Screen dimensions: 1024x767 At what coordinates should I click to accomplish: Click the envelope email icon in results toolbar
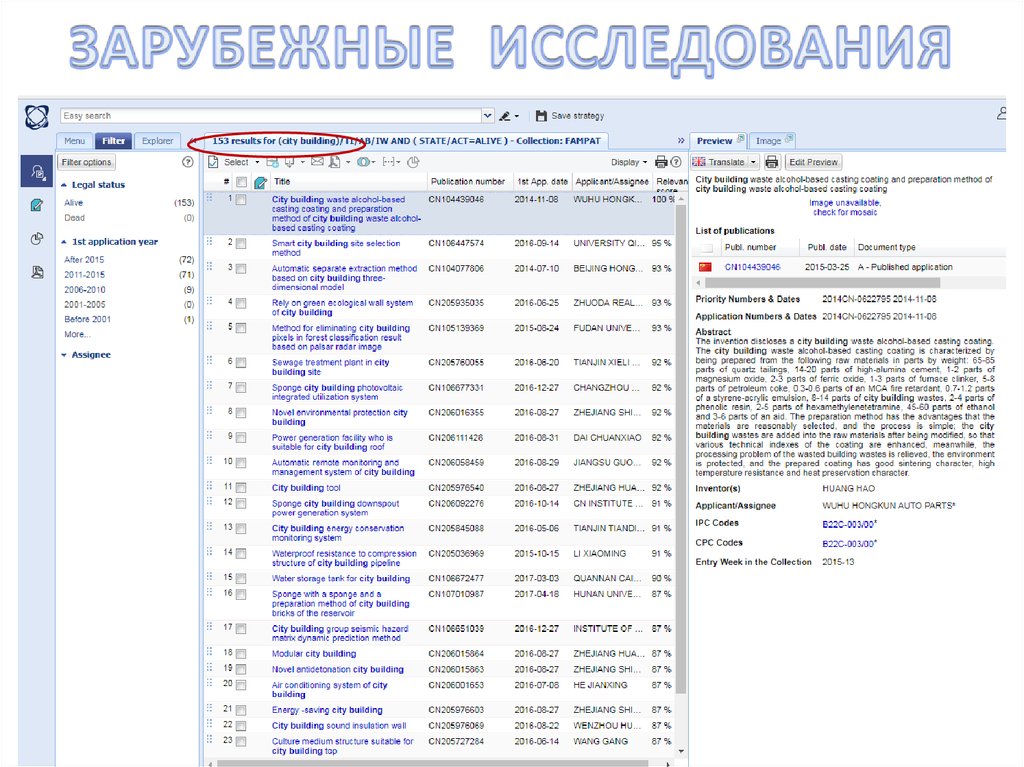coord(317,162)
